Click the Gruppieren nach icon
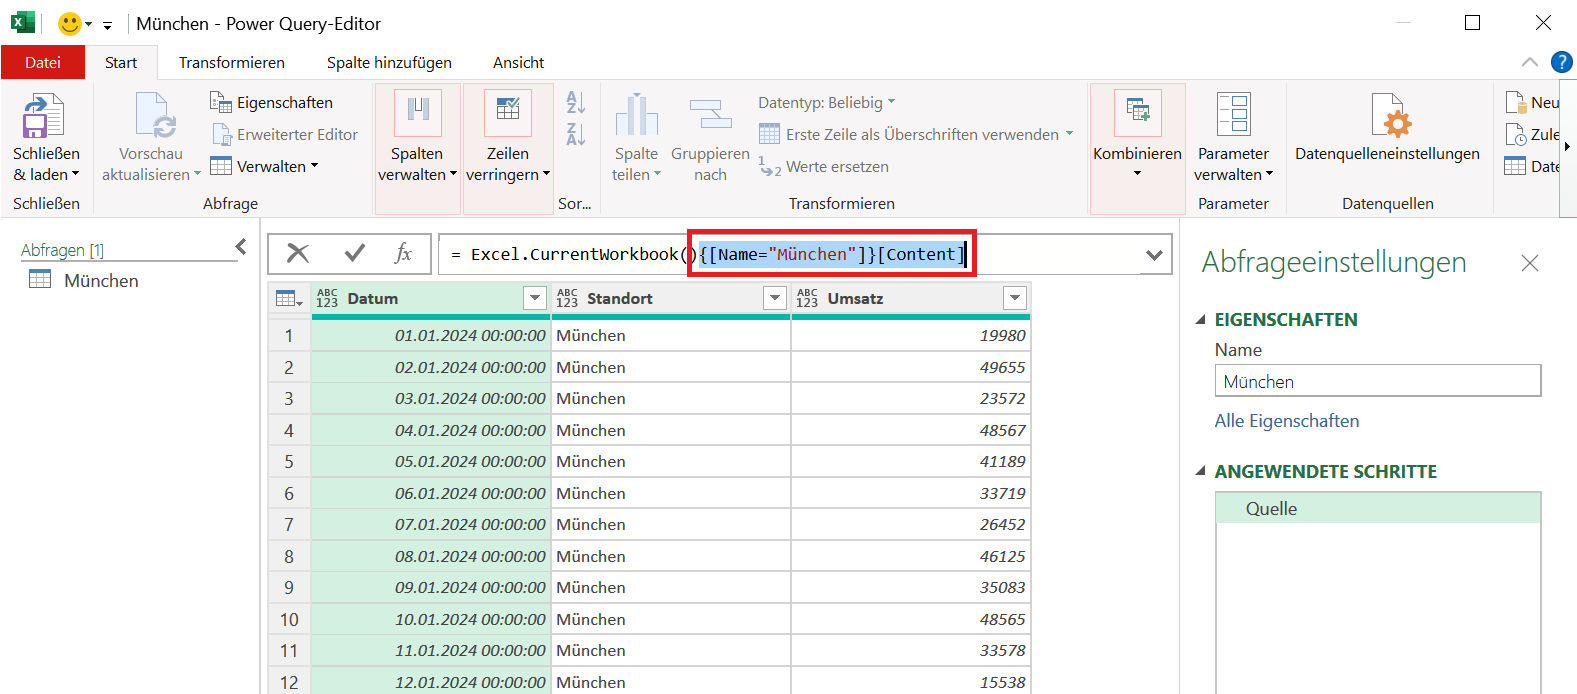This screenshot has width=1577, height=694. tap(710, 114)
